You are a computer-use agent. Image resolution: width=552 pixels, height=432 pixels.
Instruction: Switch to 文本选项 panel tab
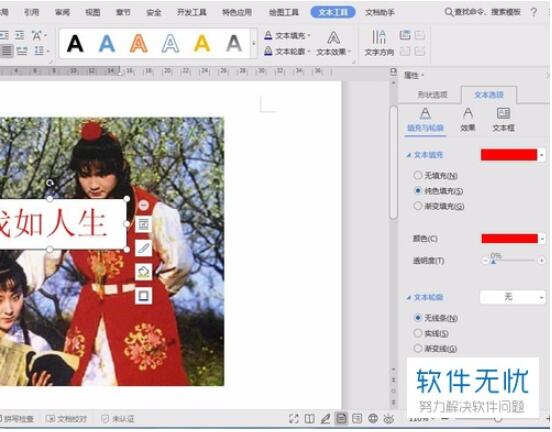(489, 94)
